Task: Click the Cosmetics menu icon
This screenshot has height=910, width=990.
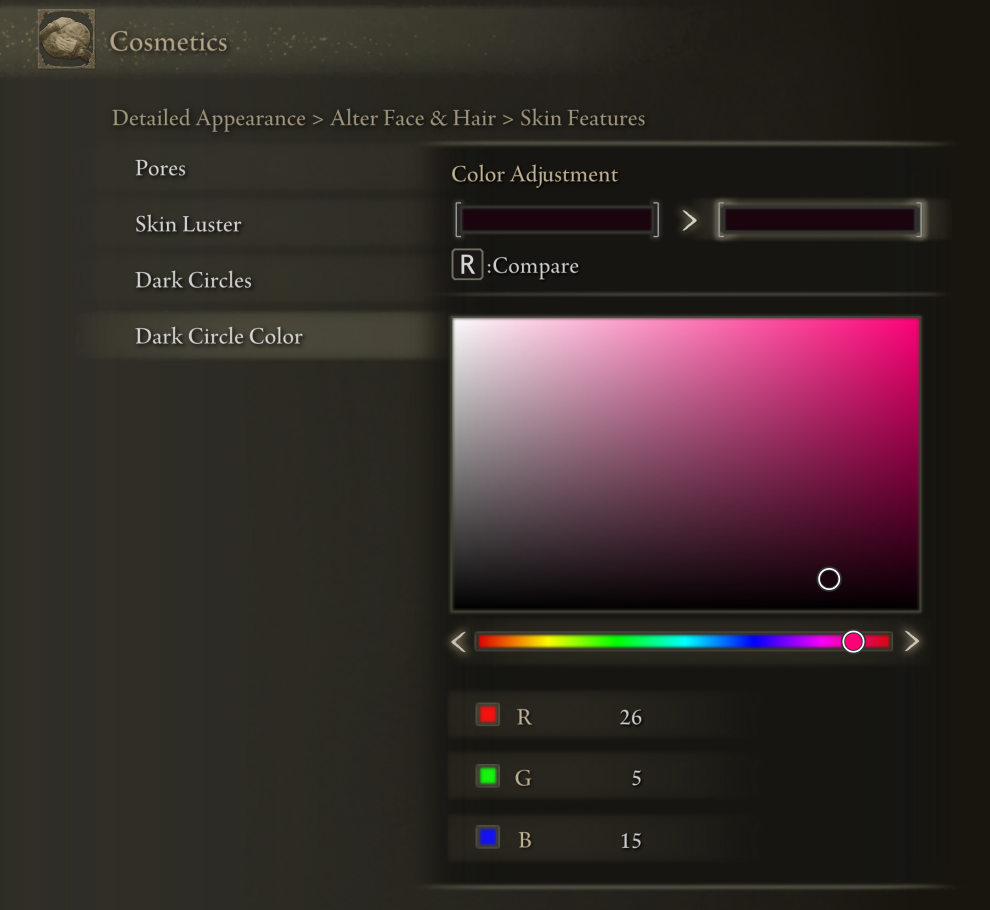Action: pyautogui.click(x=66, y=39)
